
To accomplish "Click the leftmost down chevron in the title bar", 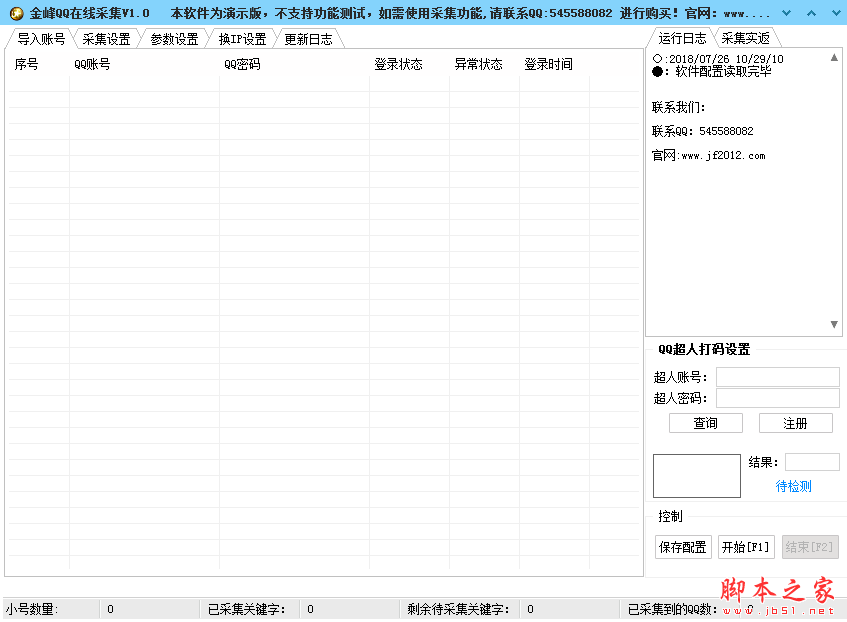I will coord(786,13).
